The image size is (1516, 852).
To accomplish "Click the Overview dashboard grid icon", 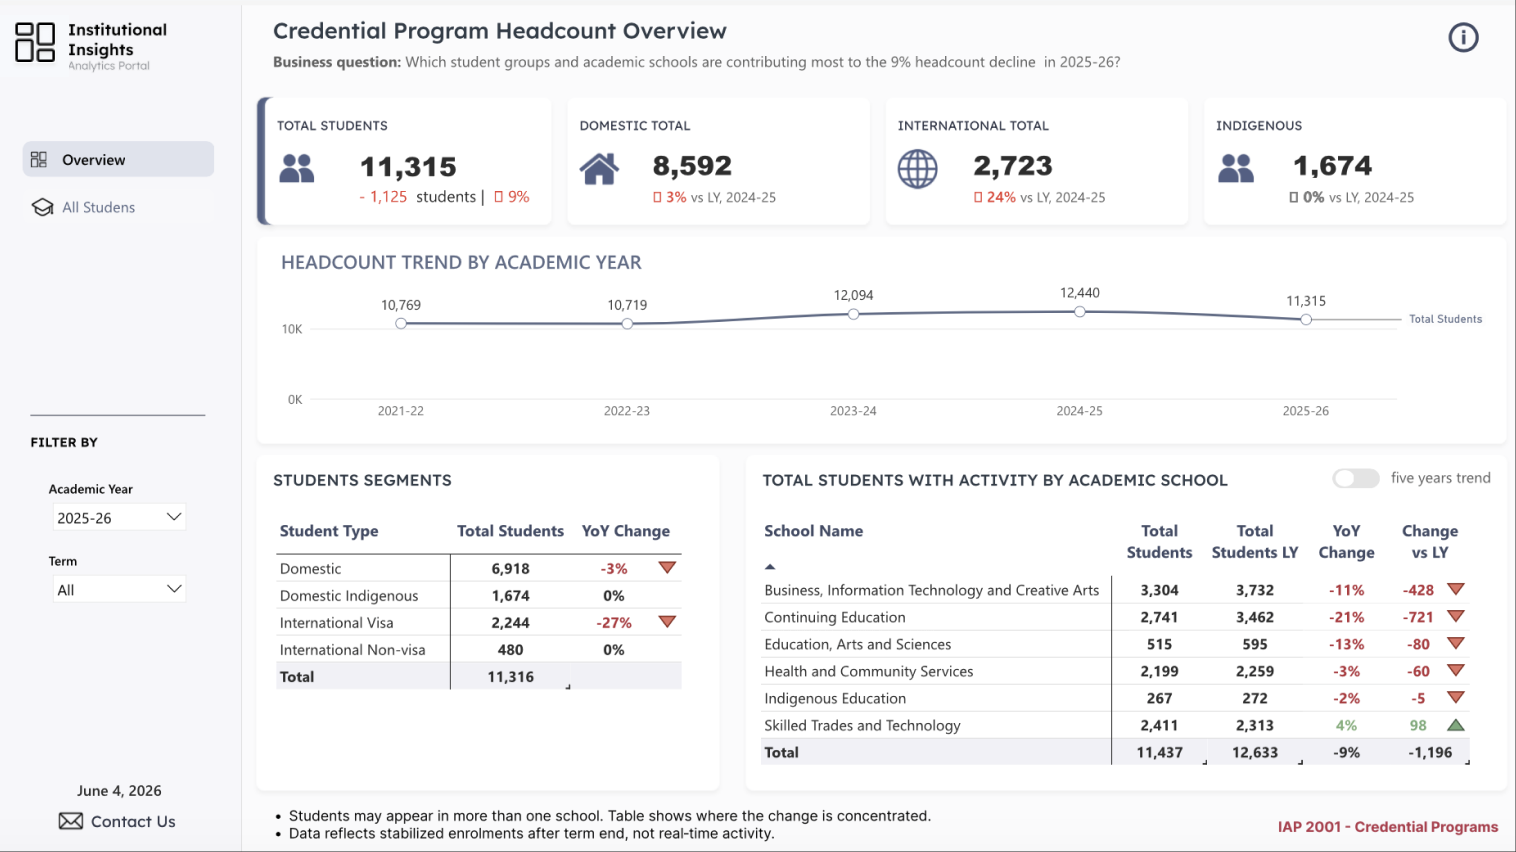I will click(39, 160).
